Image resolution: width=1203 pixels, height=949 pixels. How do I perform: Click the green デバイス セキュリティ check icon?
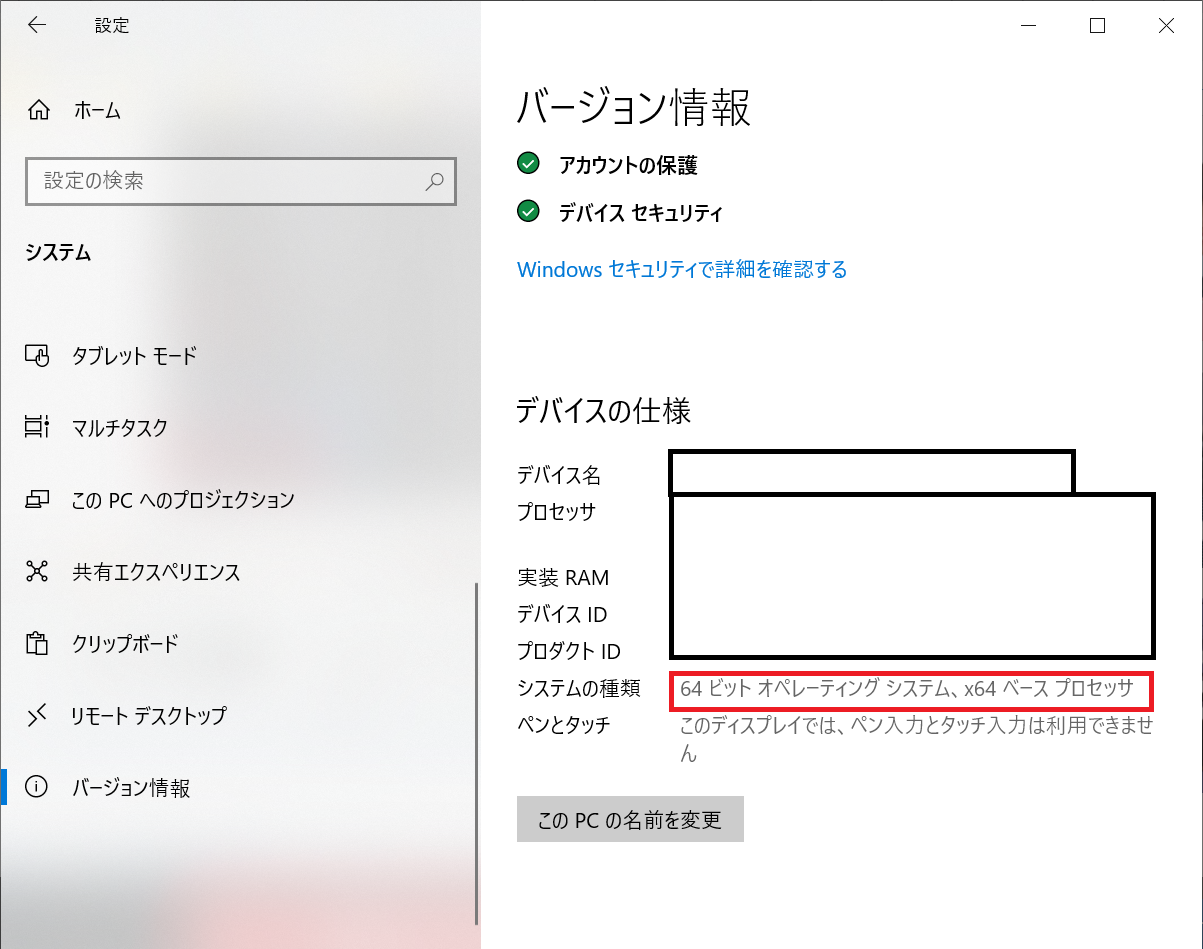point(528,212)
